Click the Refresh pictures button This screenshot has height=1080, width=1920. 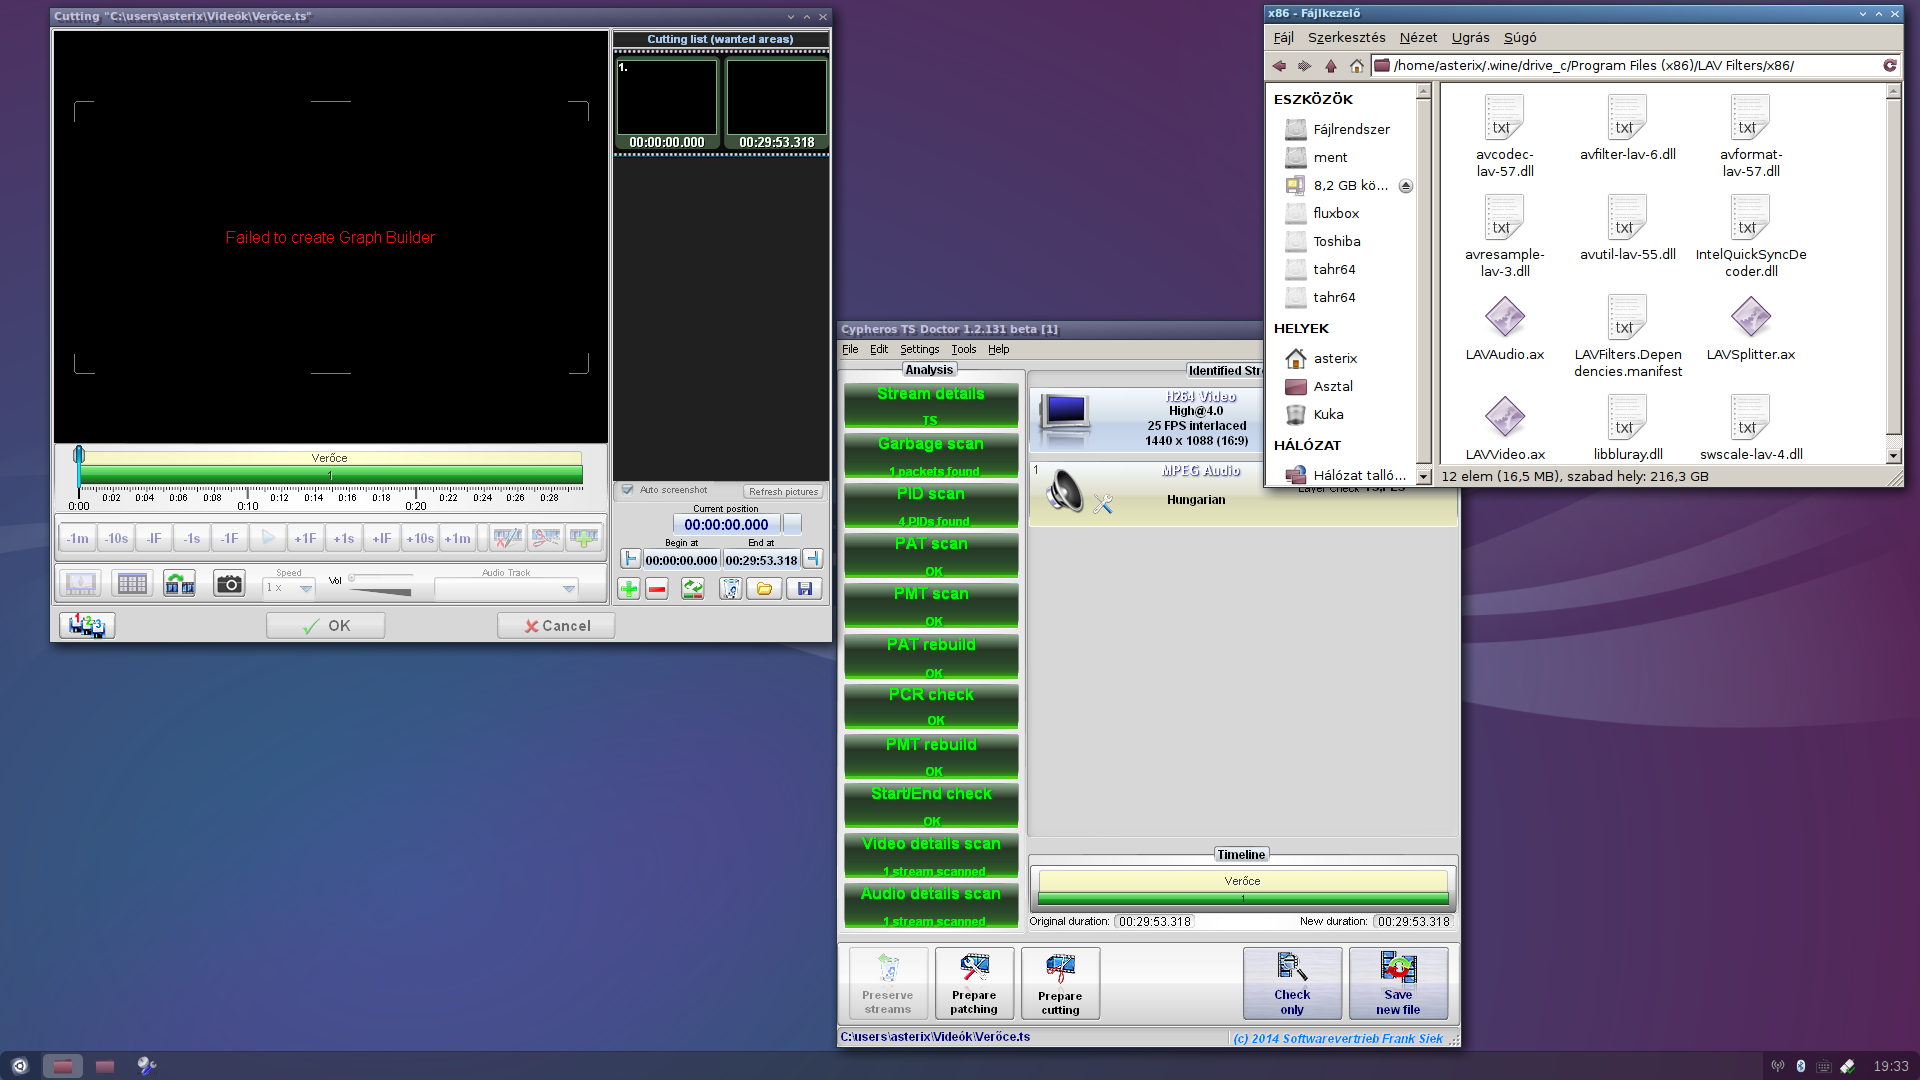[784, 491]
